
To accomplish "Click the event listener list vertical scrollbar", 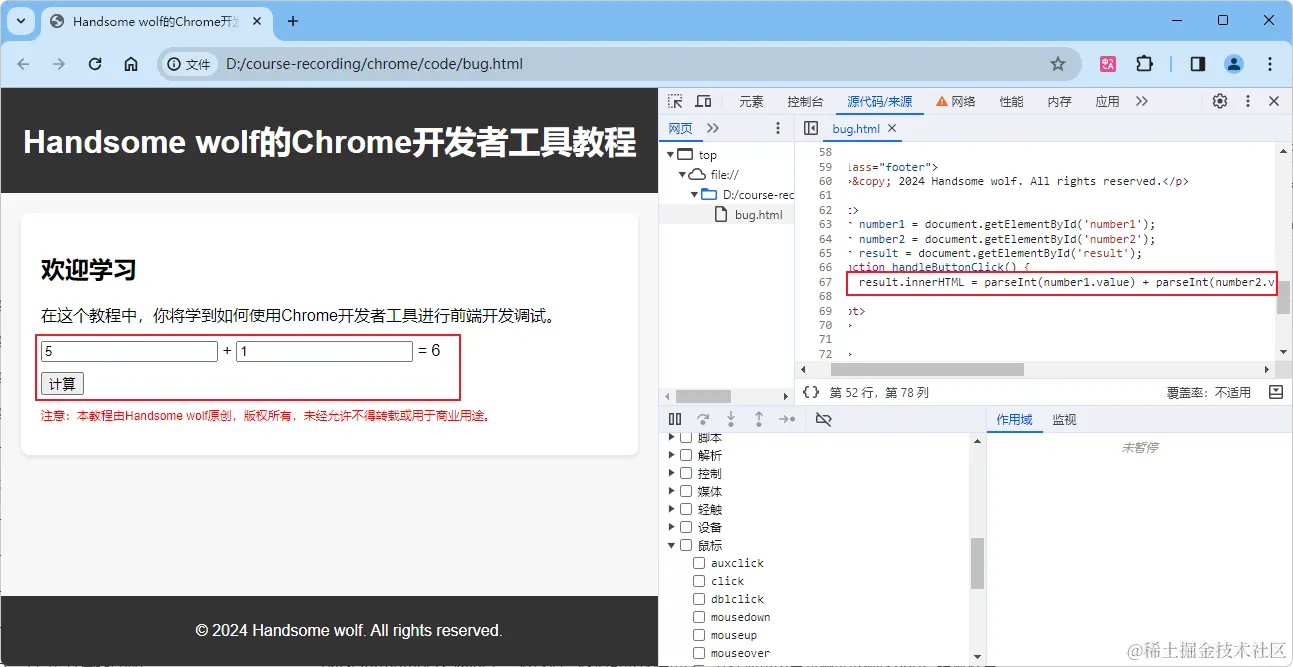I will point(978,563).
